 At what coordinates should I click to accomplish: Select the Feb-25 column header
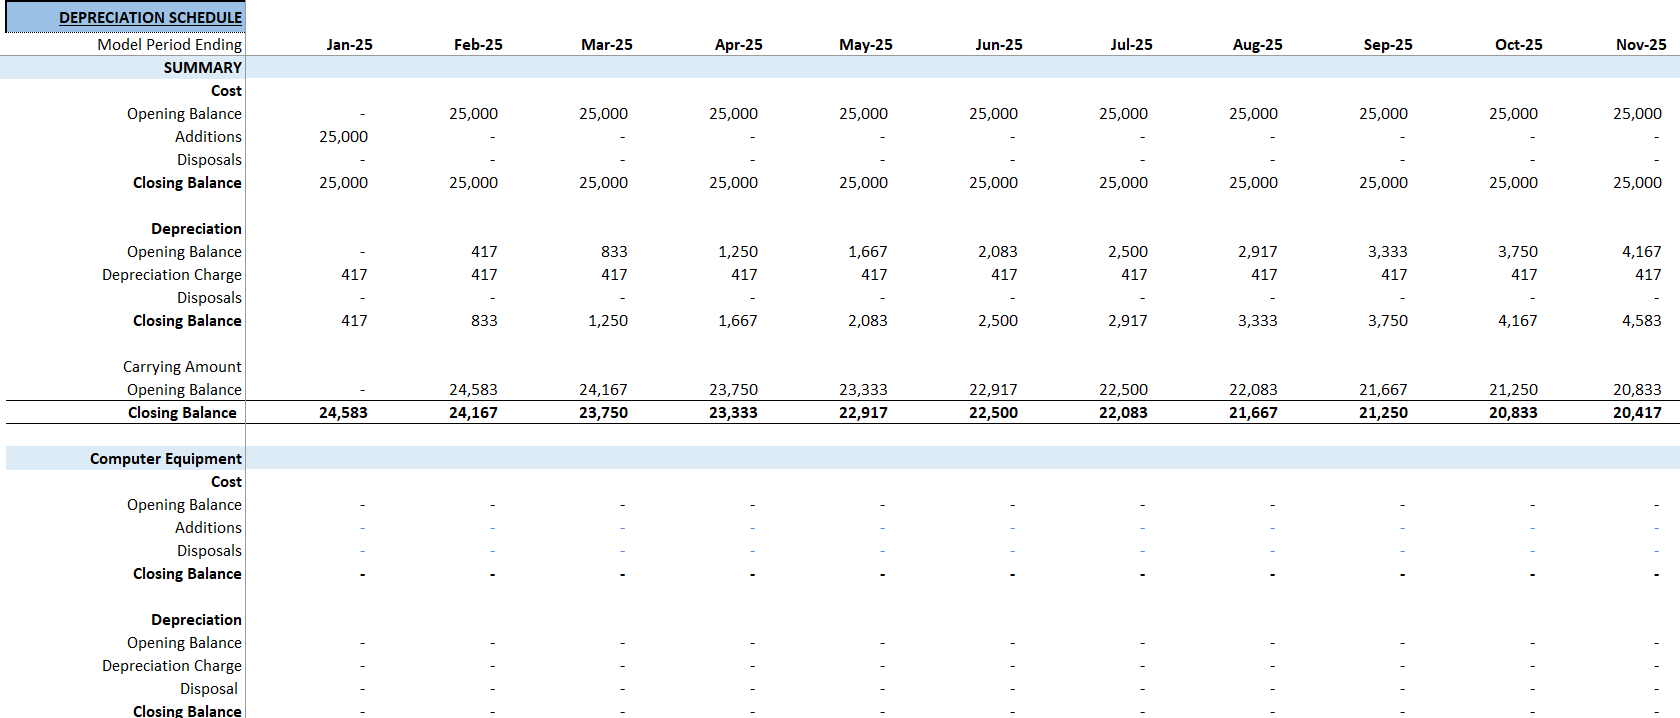pos(478,45)
